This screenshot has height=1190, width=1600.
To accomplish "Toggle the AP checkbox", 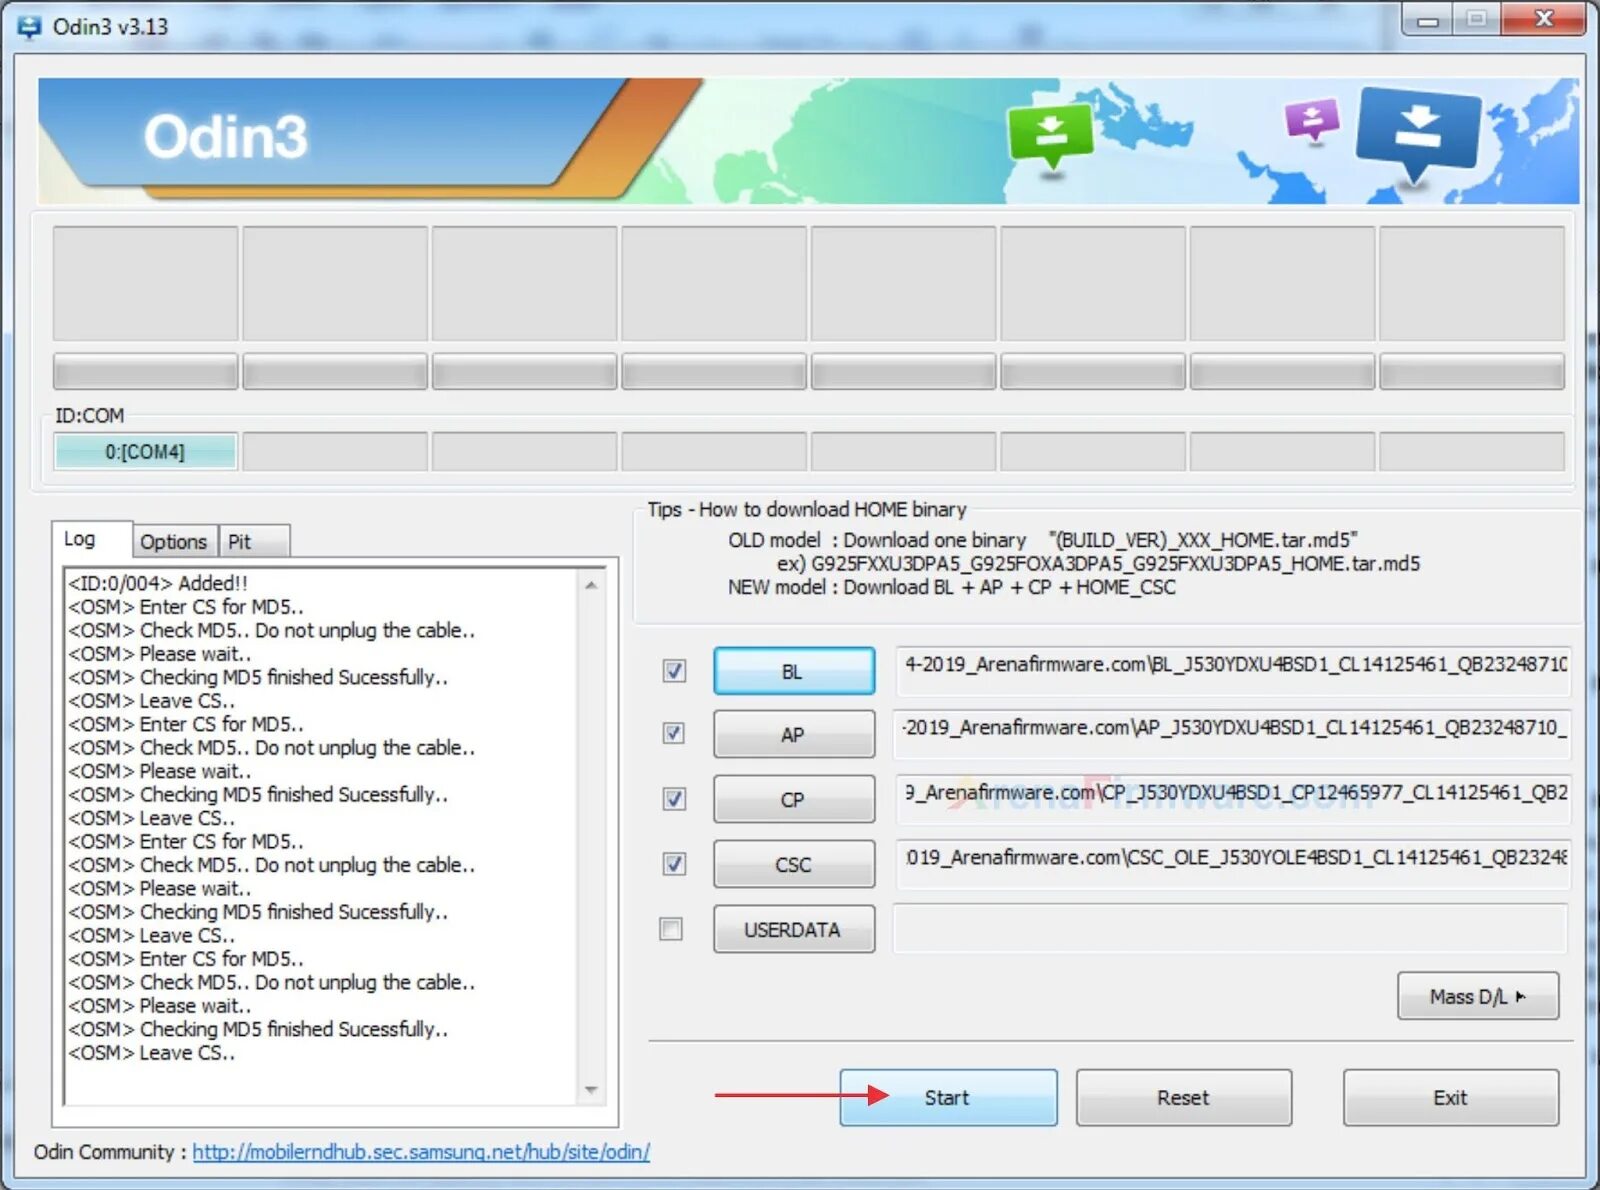I will click(675, 733).
